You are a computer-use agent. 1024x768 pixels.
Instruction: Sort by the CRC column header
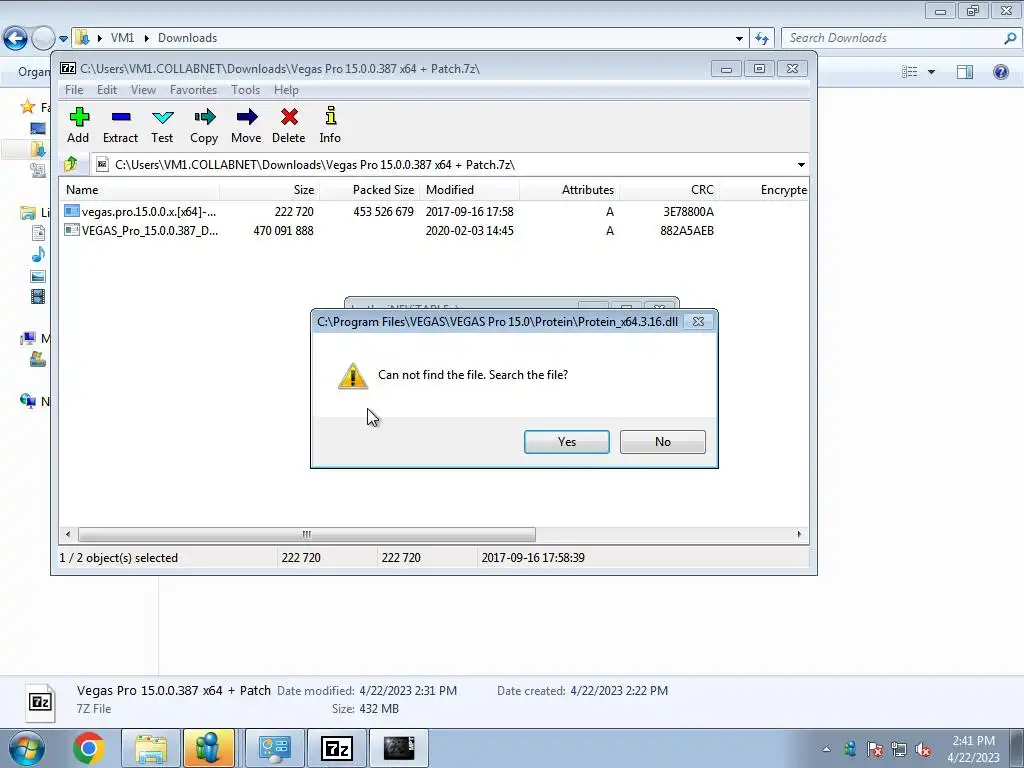point(669,190)
